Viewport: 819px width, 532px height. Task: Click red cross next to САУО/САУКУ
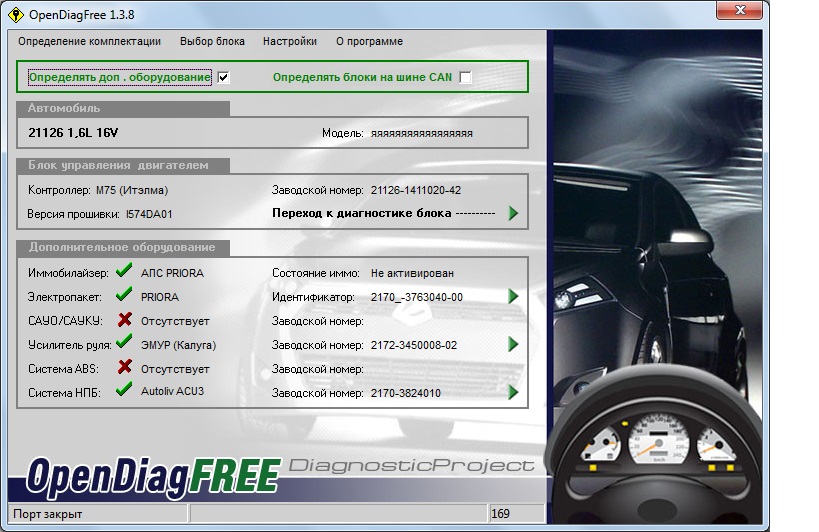pyautogui.click(x=124, y=319)
